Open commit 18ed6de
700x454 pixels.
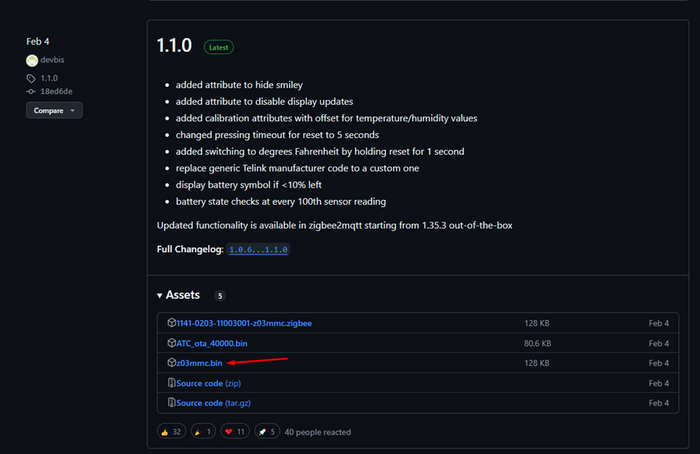pyautogui.click(x=56, y=92)
